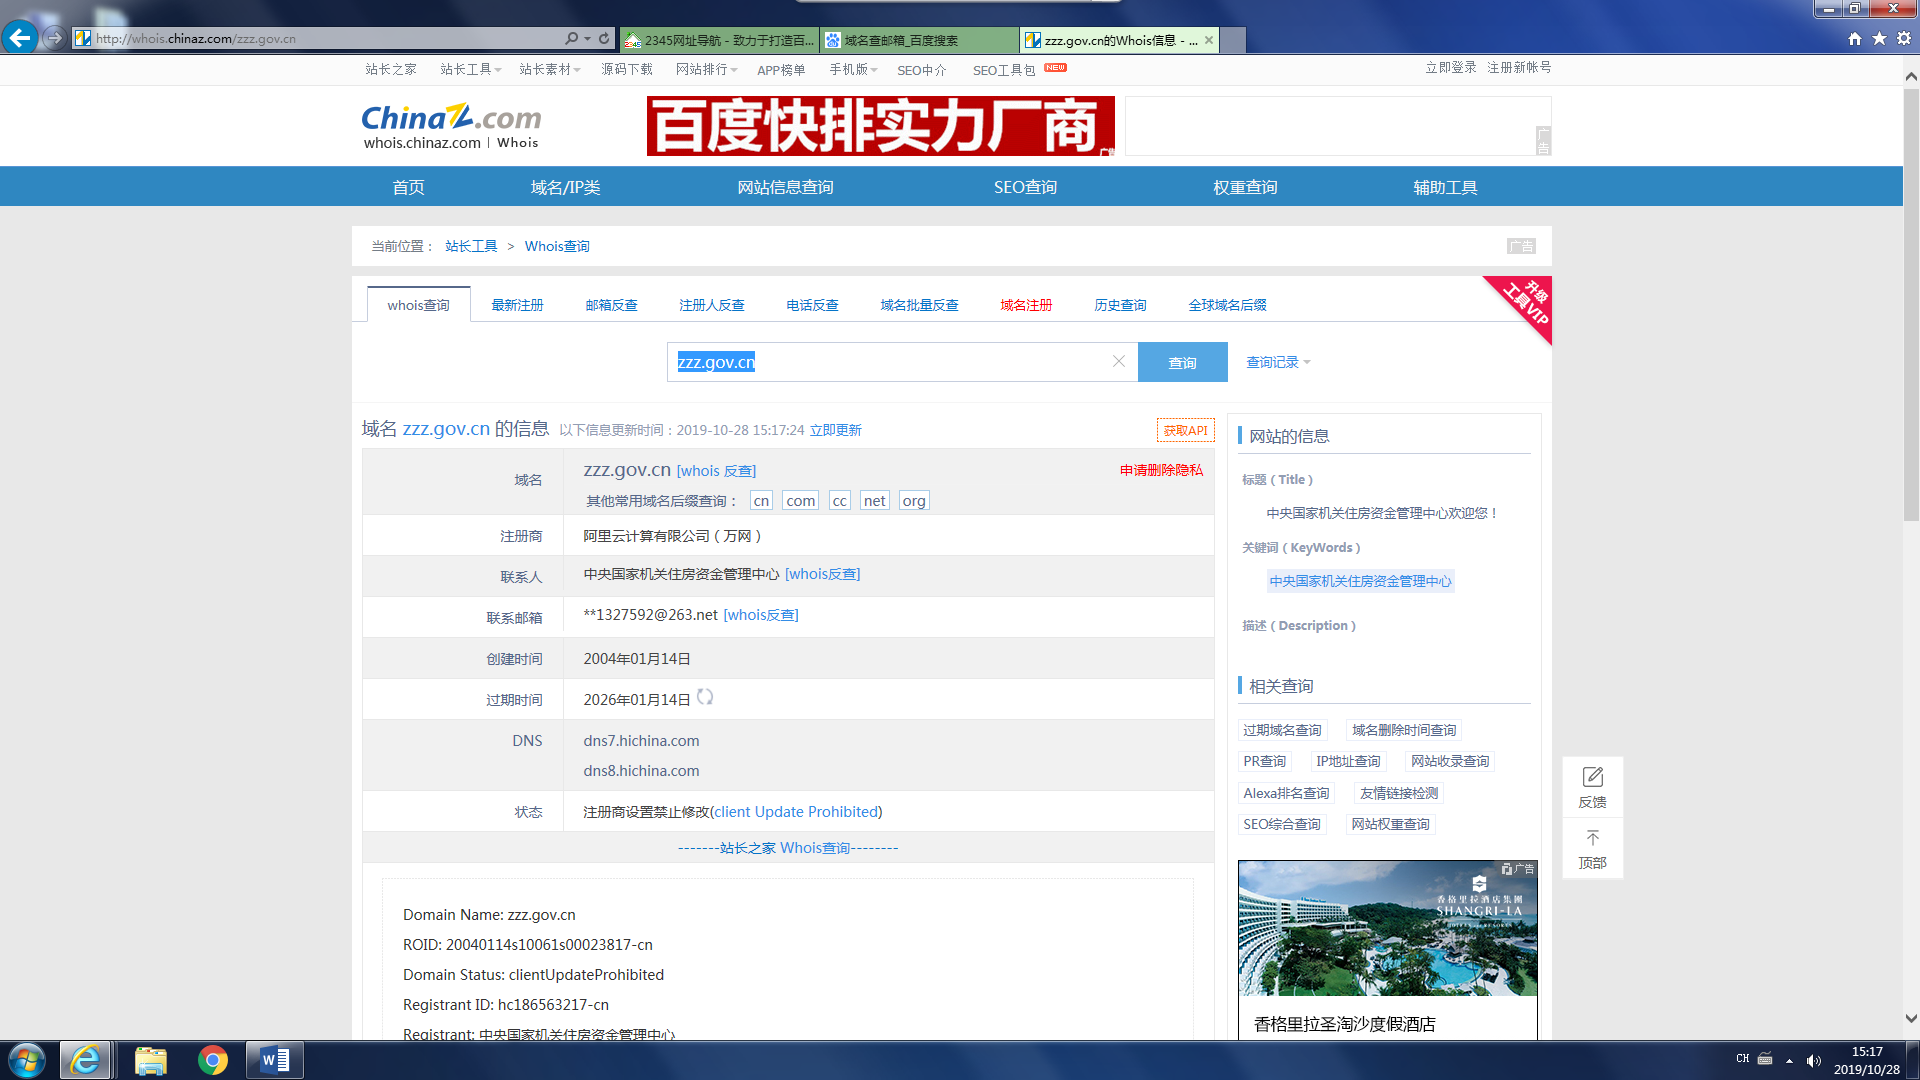Click the blue 查询 search button
This screenshot has height=1080, width=1920.
click(1182, 362)
